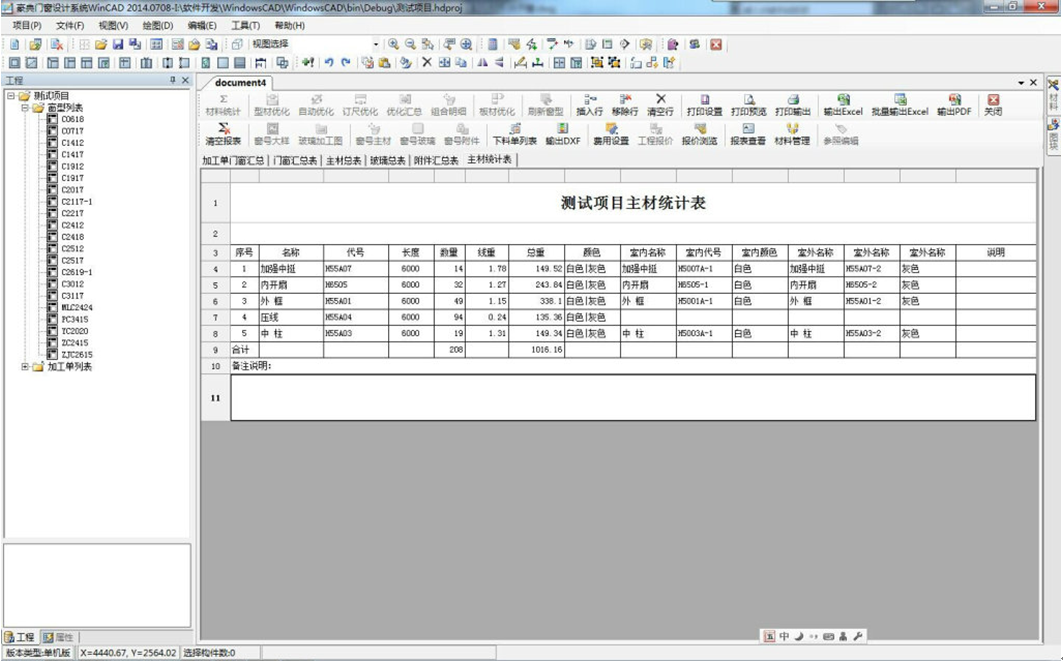Click the undo arrow icon

tap(329, 62)
